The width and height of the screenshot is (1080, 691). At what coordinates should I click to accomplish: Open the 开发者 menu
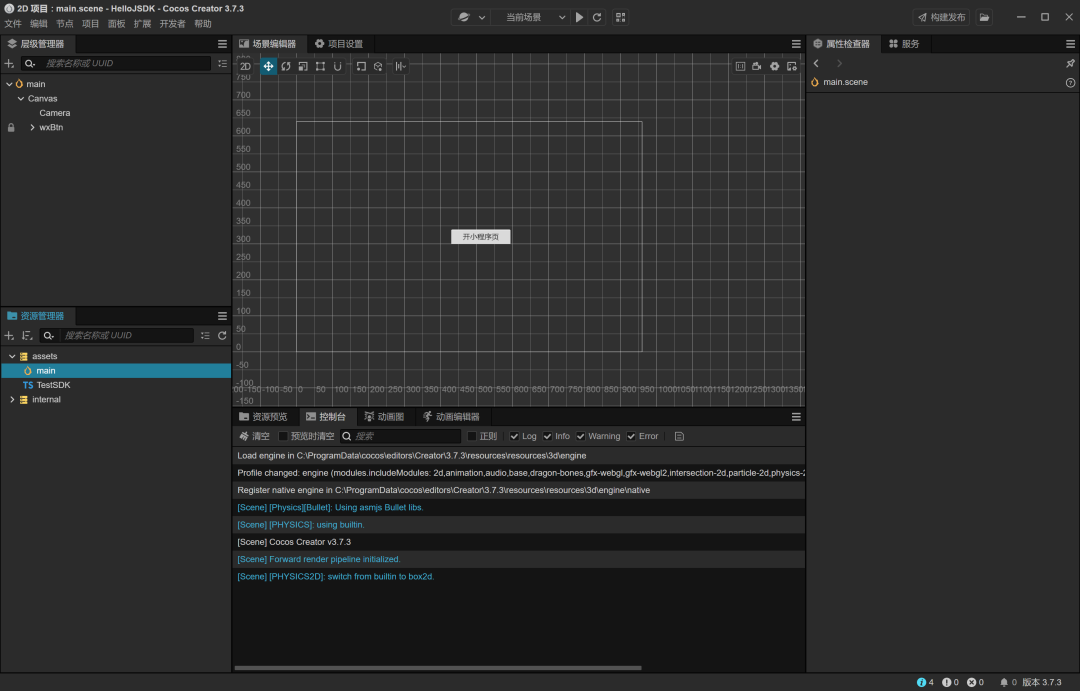click(172, 24)
